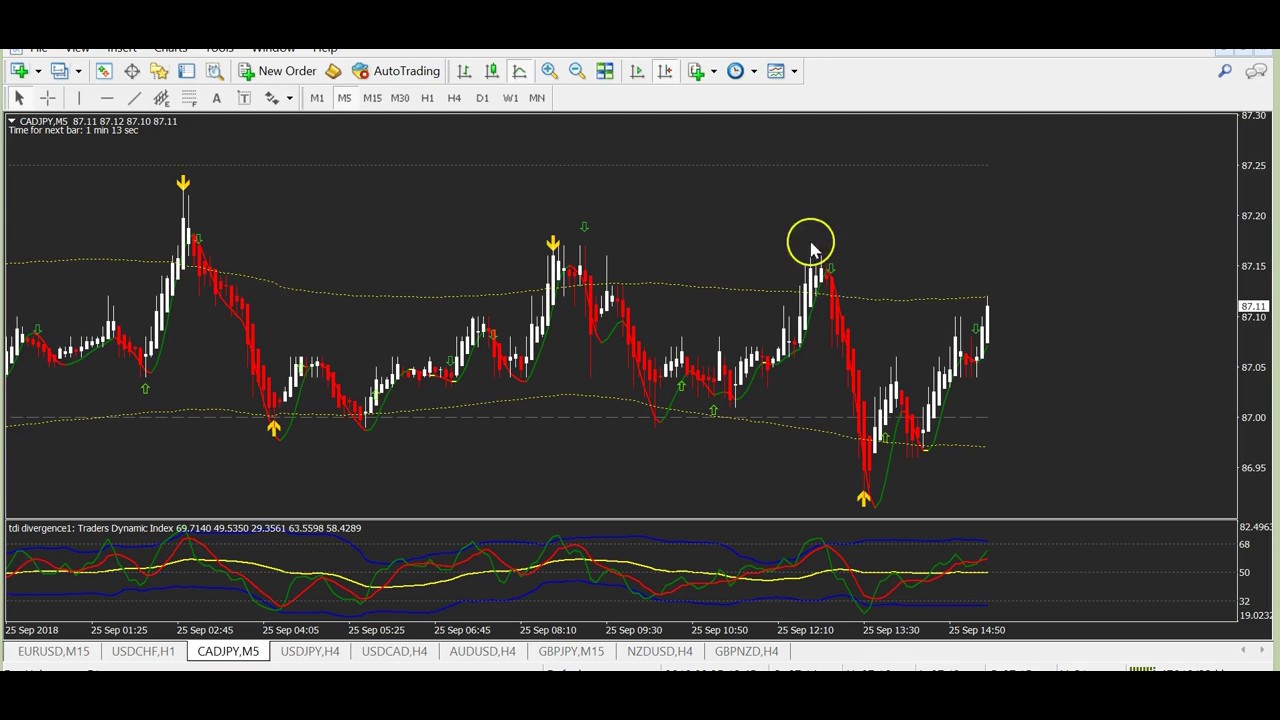Select the CADJPY,M5 chart tab
The image size is (1280, 720).
click(228, 651)
